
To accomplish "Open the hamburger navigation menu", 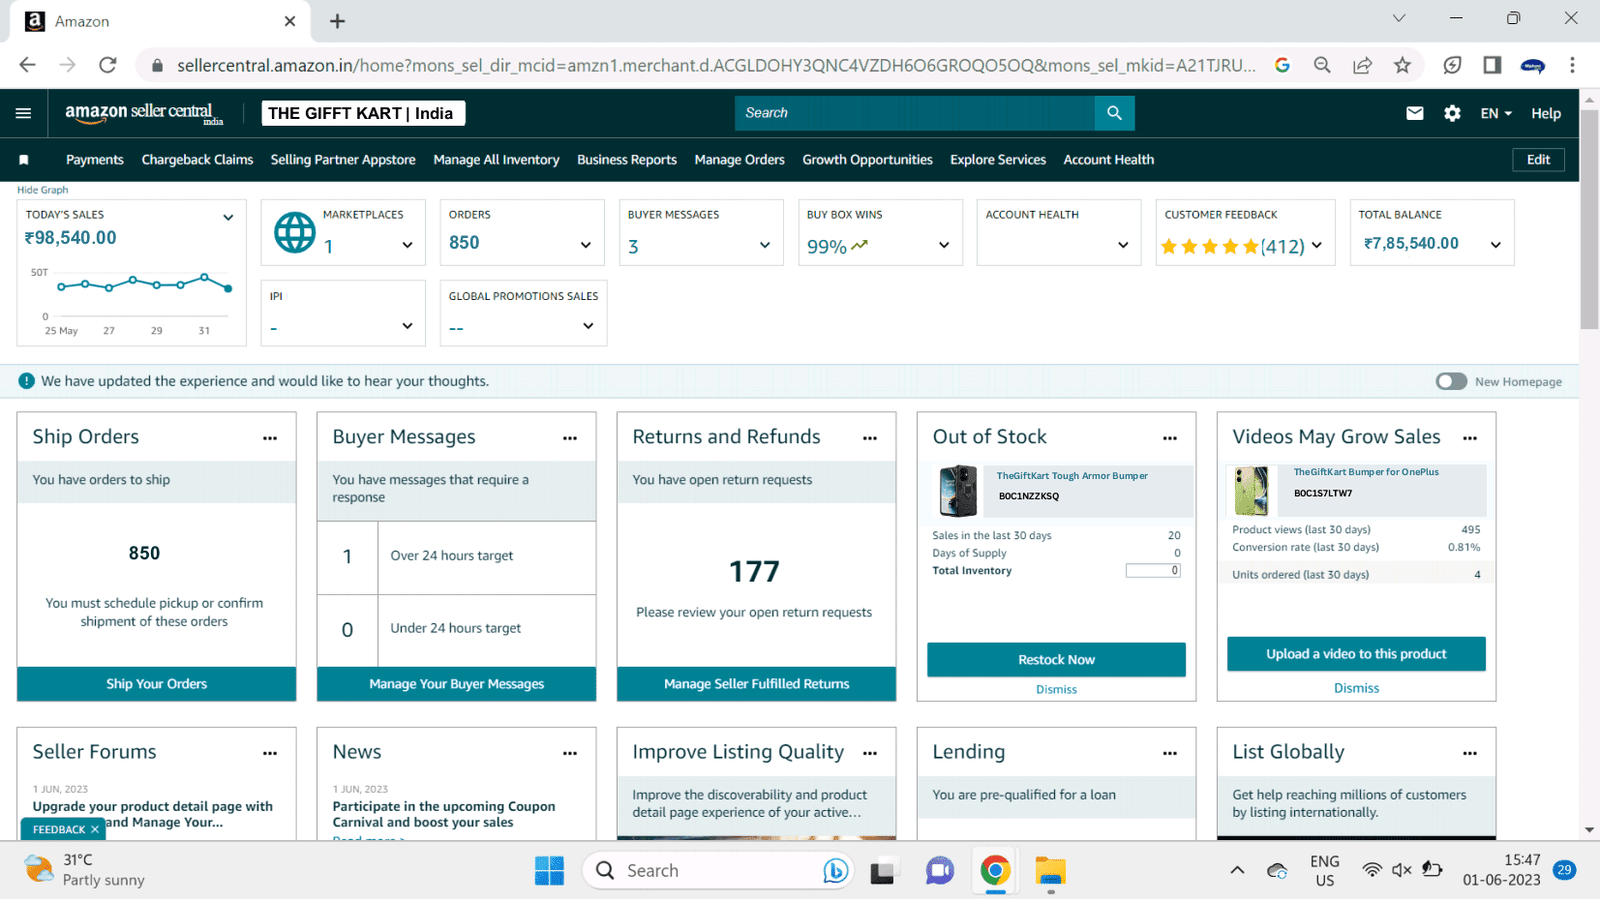I will click(x=23, y=113).
